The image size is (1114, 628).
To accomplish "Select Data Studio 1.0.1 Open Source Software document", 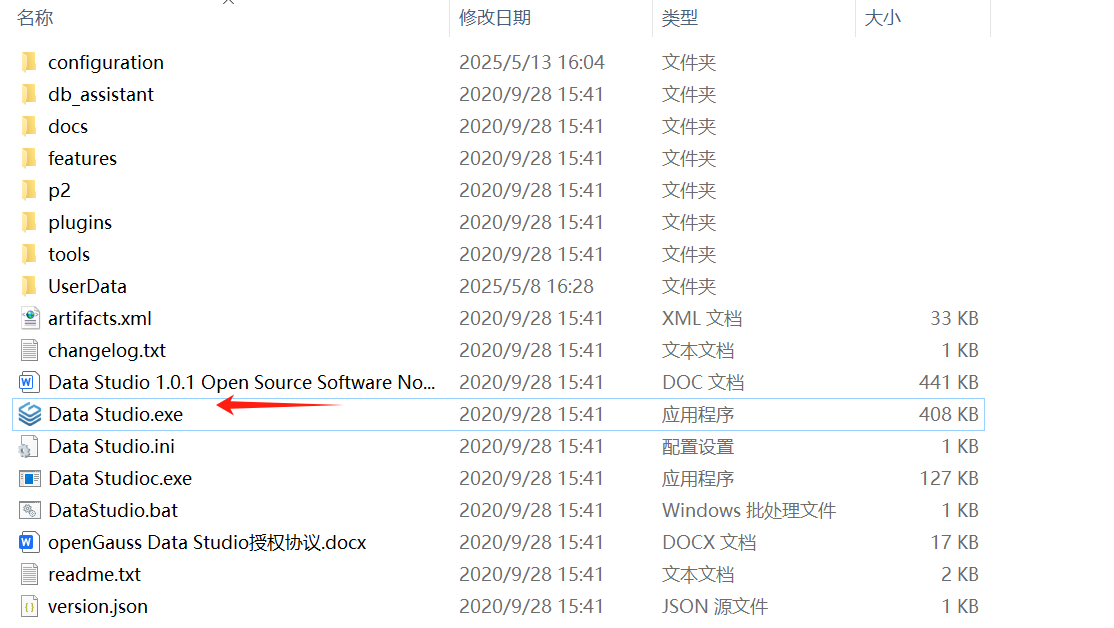I will click(x=242, y=382).
